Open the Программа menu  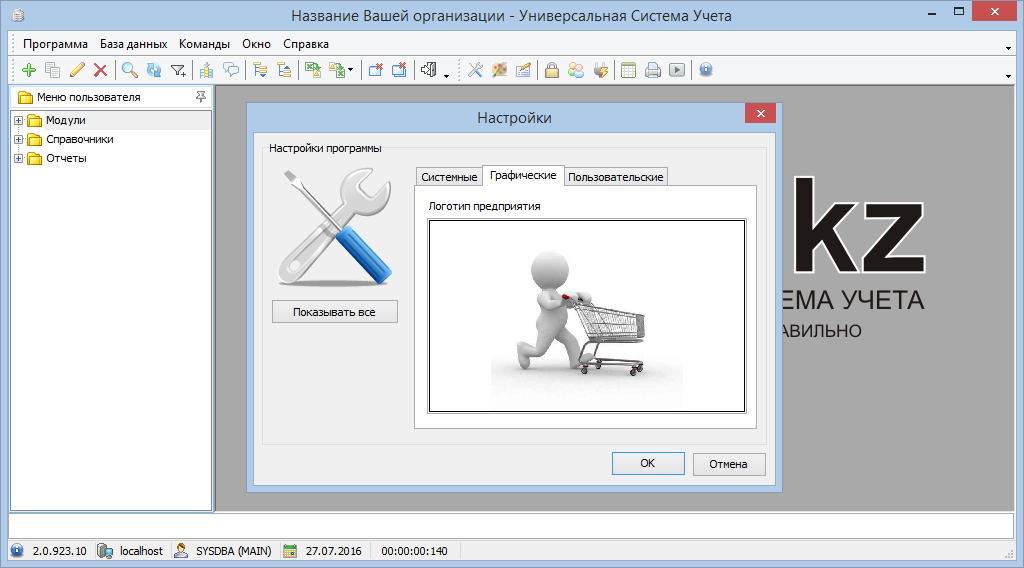point(55,44)
